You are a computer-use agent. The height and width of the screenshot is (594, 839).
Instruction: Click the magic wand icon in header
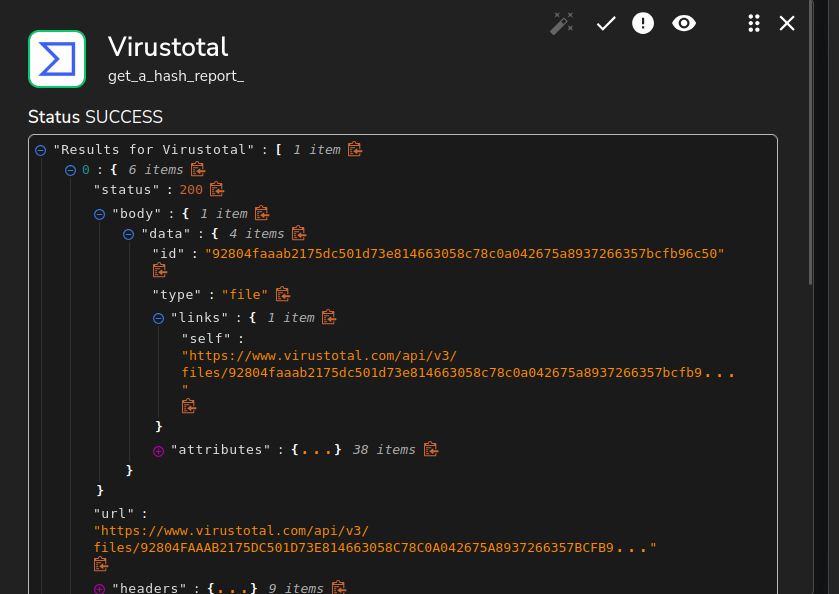pyautogui.click(x=562, y=23)
